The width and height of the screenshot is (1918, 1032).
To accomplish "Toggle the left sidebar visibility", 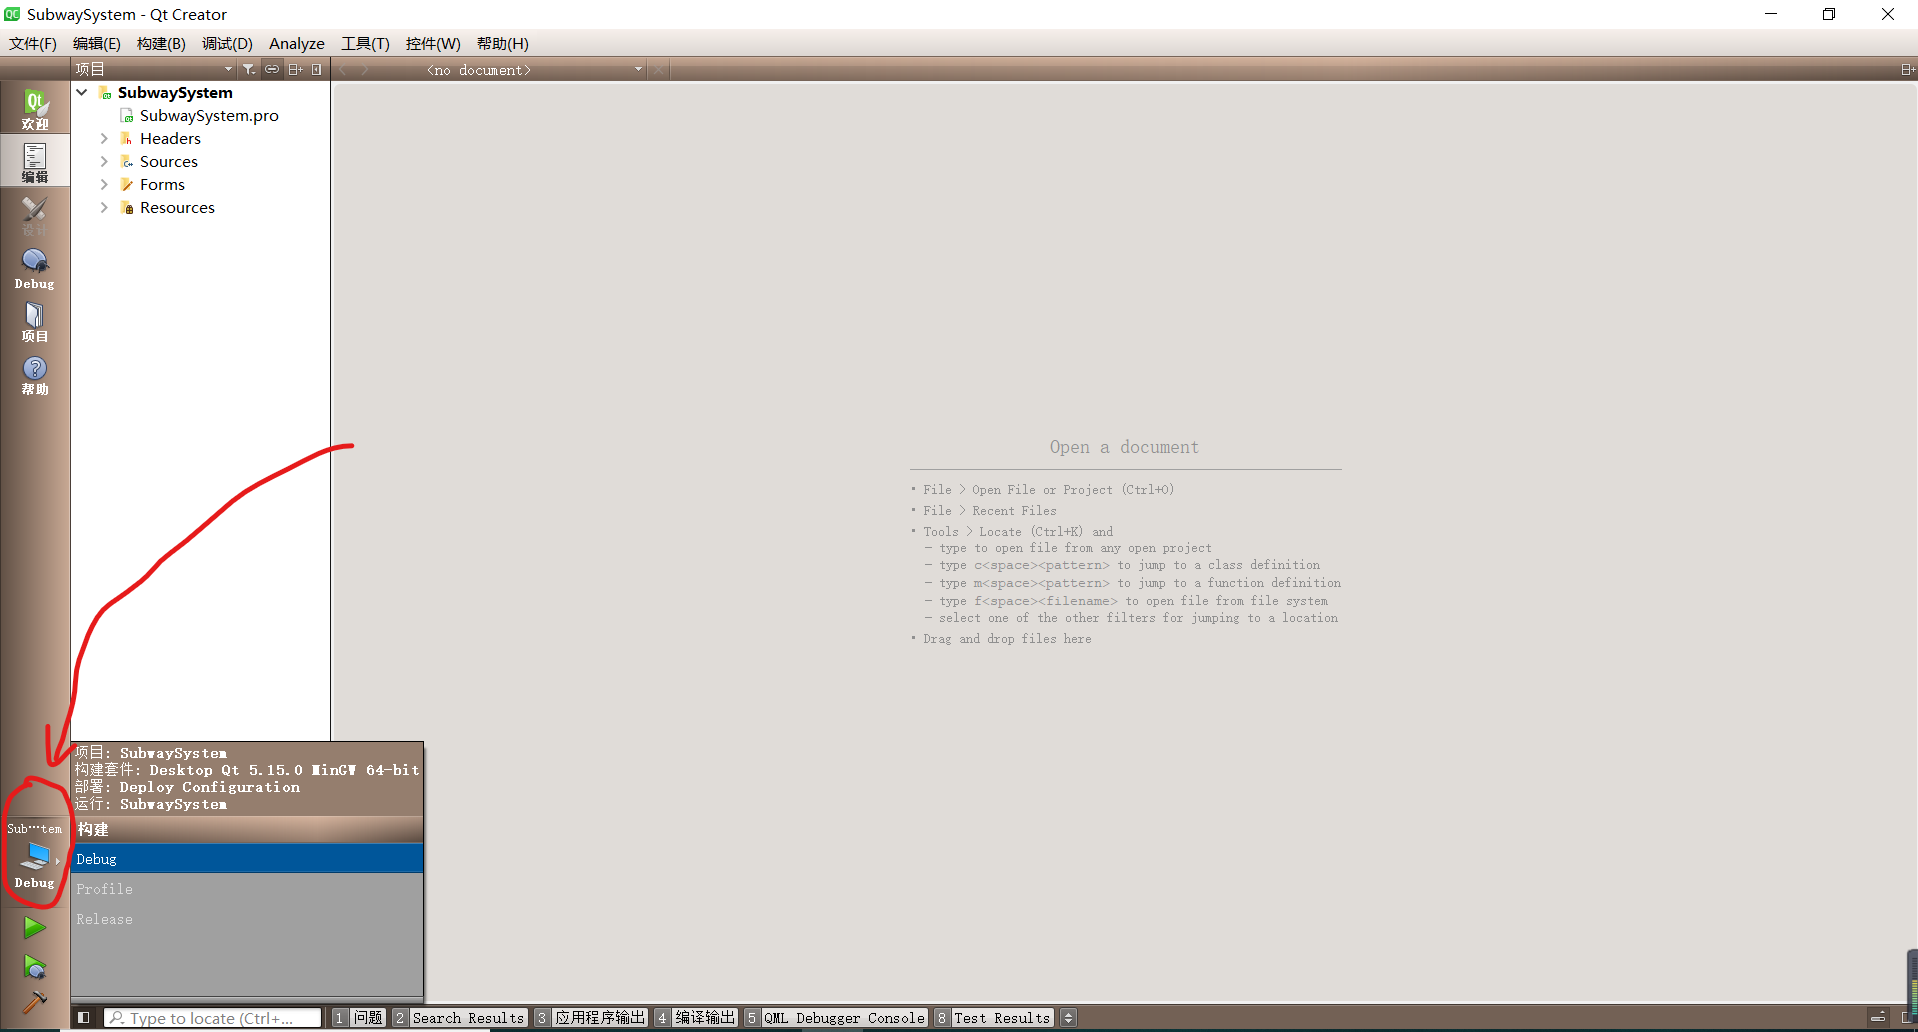I will click(x=84, y=1018).
